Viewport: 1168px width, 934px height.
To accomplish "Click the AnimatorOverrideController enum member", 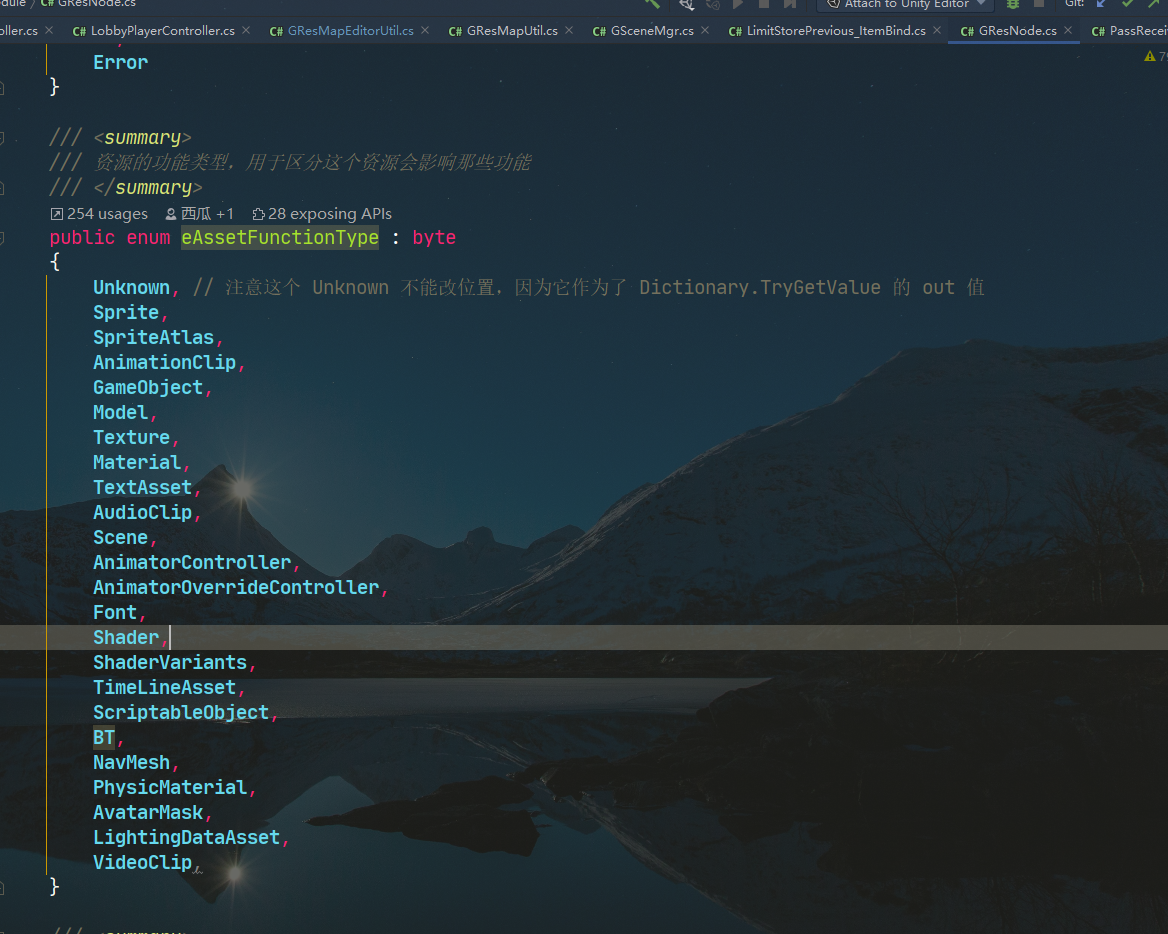I will click(236, 588).
